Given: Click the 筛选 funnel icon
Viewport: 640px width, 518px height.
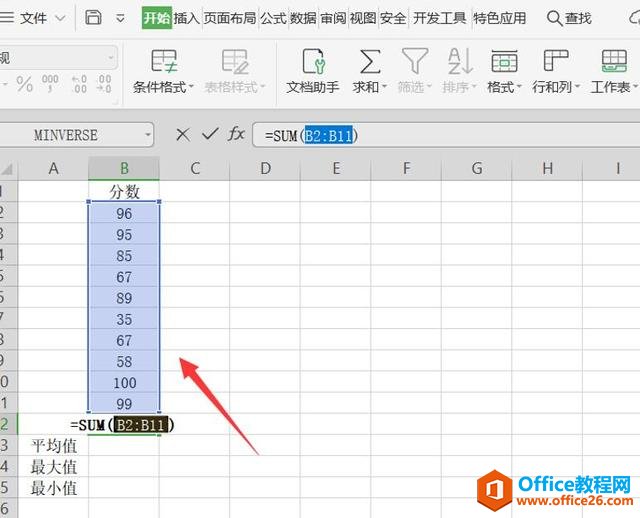Looking at the screenshot, I should [x=415, y=61].
